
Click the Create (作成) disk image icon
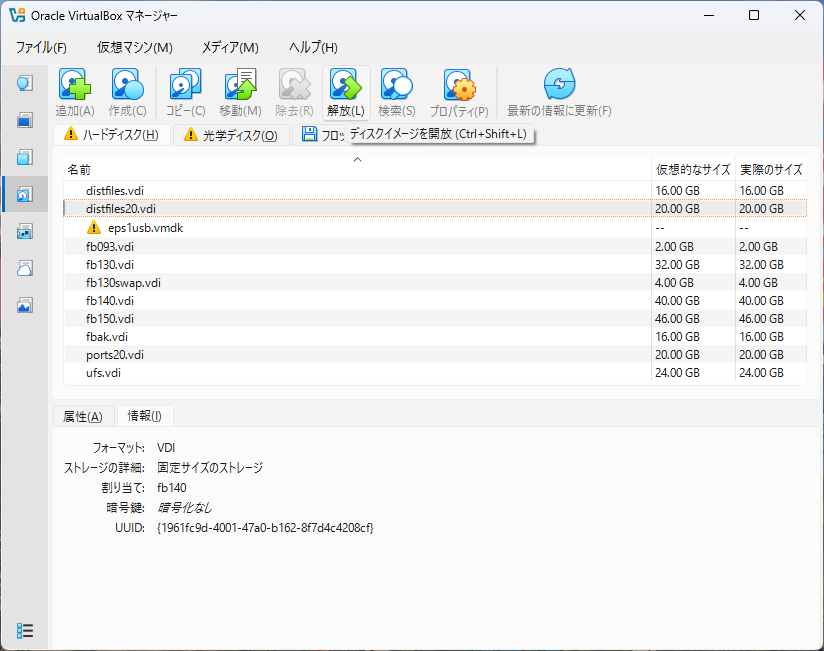point(127,84)
